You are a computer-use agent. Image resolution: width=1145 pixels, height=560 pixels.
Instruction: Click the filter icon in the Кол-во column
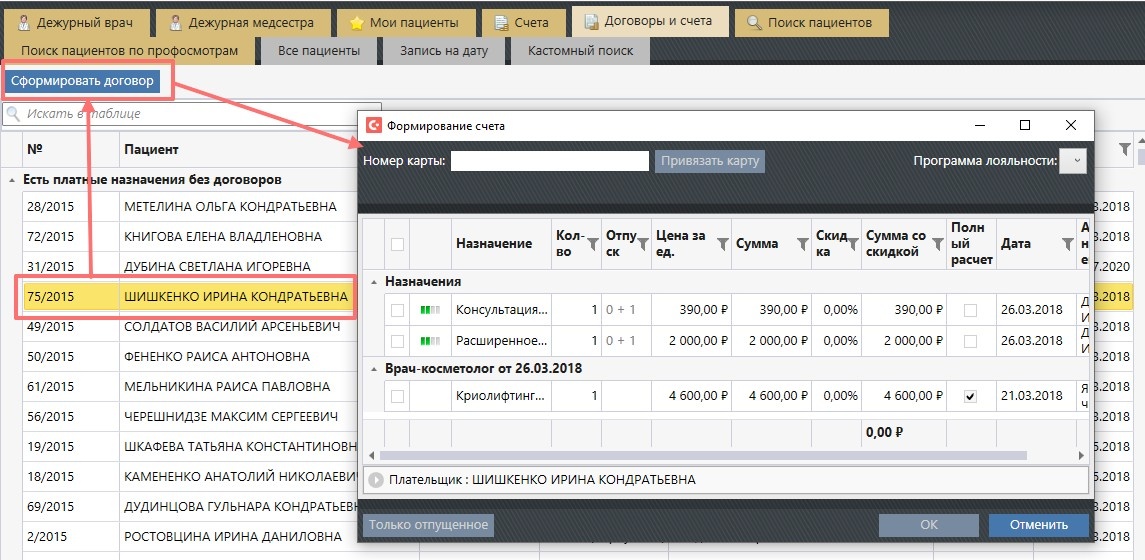coord(592,244)
